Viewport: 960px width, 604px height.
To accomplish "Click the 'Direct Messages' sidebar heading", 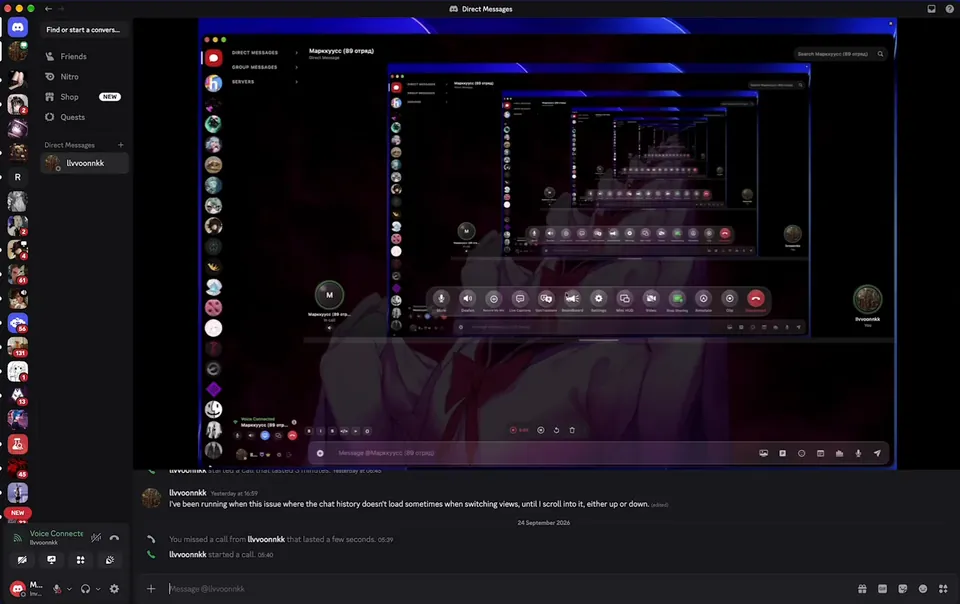I will [69, 145].
